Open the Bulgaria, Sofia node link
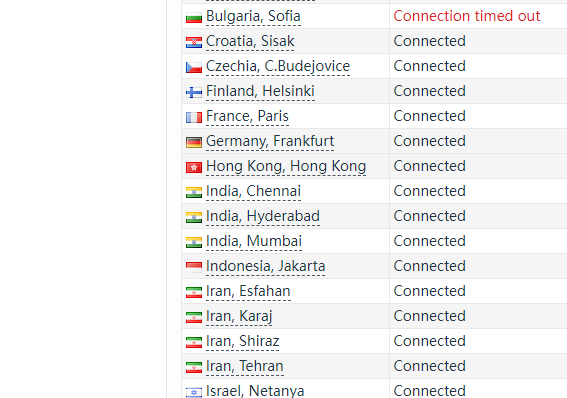Image resolution: width=567 pixels, height=398 pixels. 253,16
